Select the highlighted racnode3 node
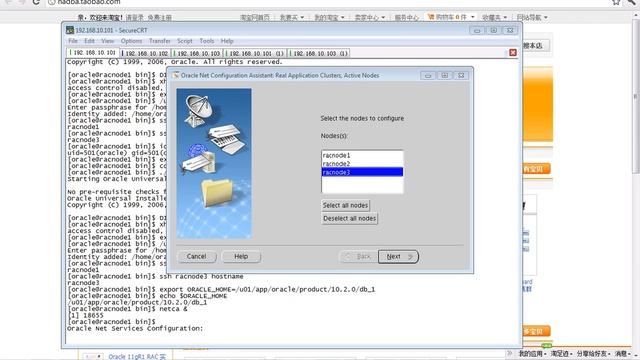This screenshot has height=360, width=640. tap(362, 172)
